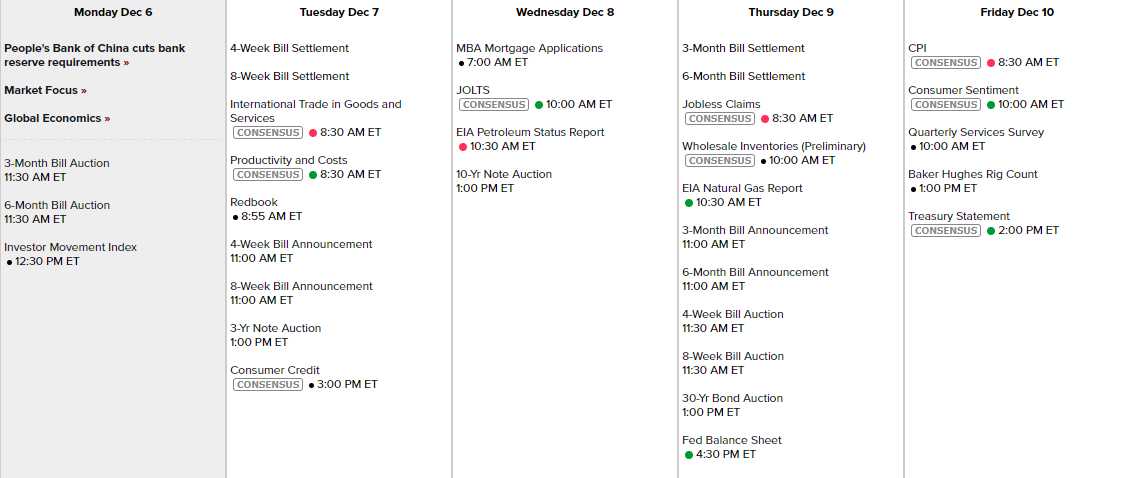1129x478 pixels.
Task: Click the Consumer Sentiment green dot
Action: [x=991, y=104]
